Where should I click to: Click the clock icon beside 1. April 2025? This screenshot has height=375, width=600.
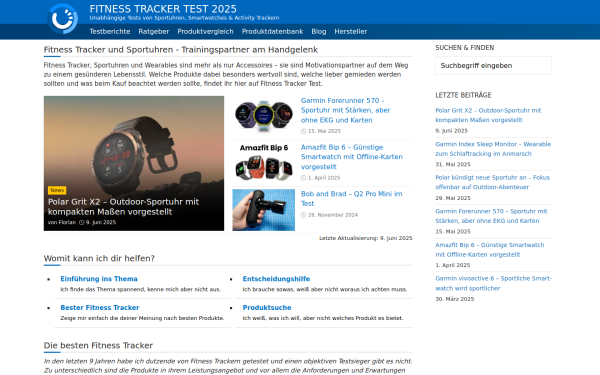[x=303, y=178]
